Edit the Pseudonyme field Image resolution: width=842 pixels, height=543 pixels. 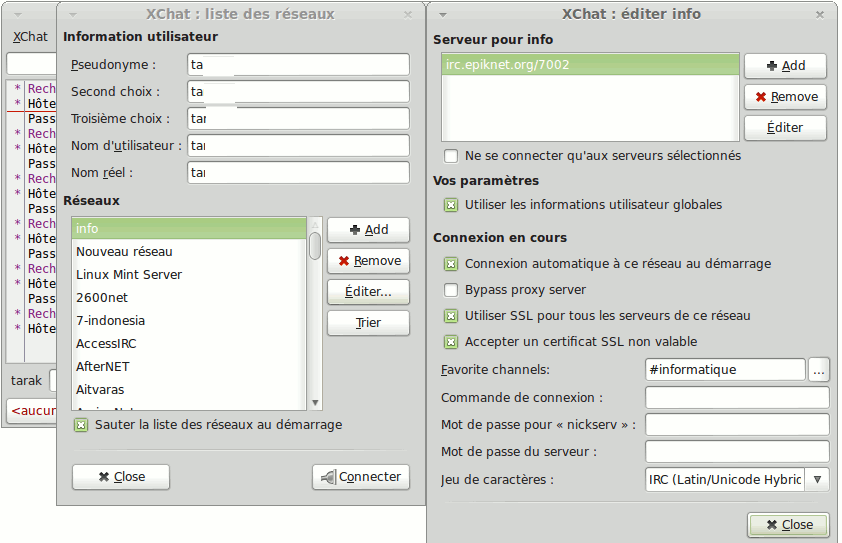[298, 64]
